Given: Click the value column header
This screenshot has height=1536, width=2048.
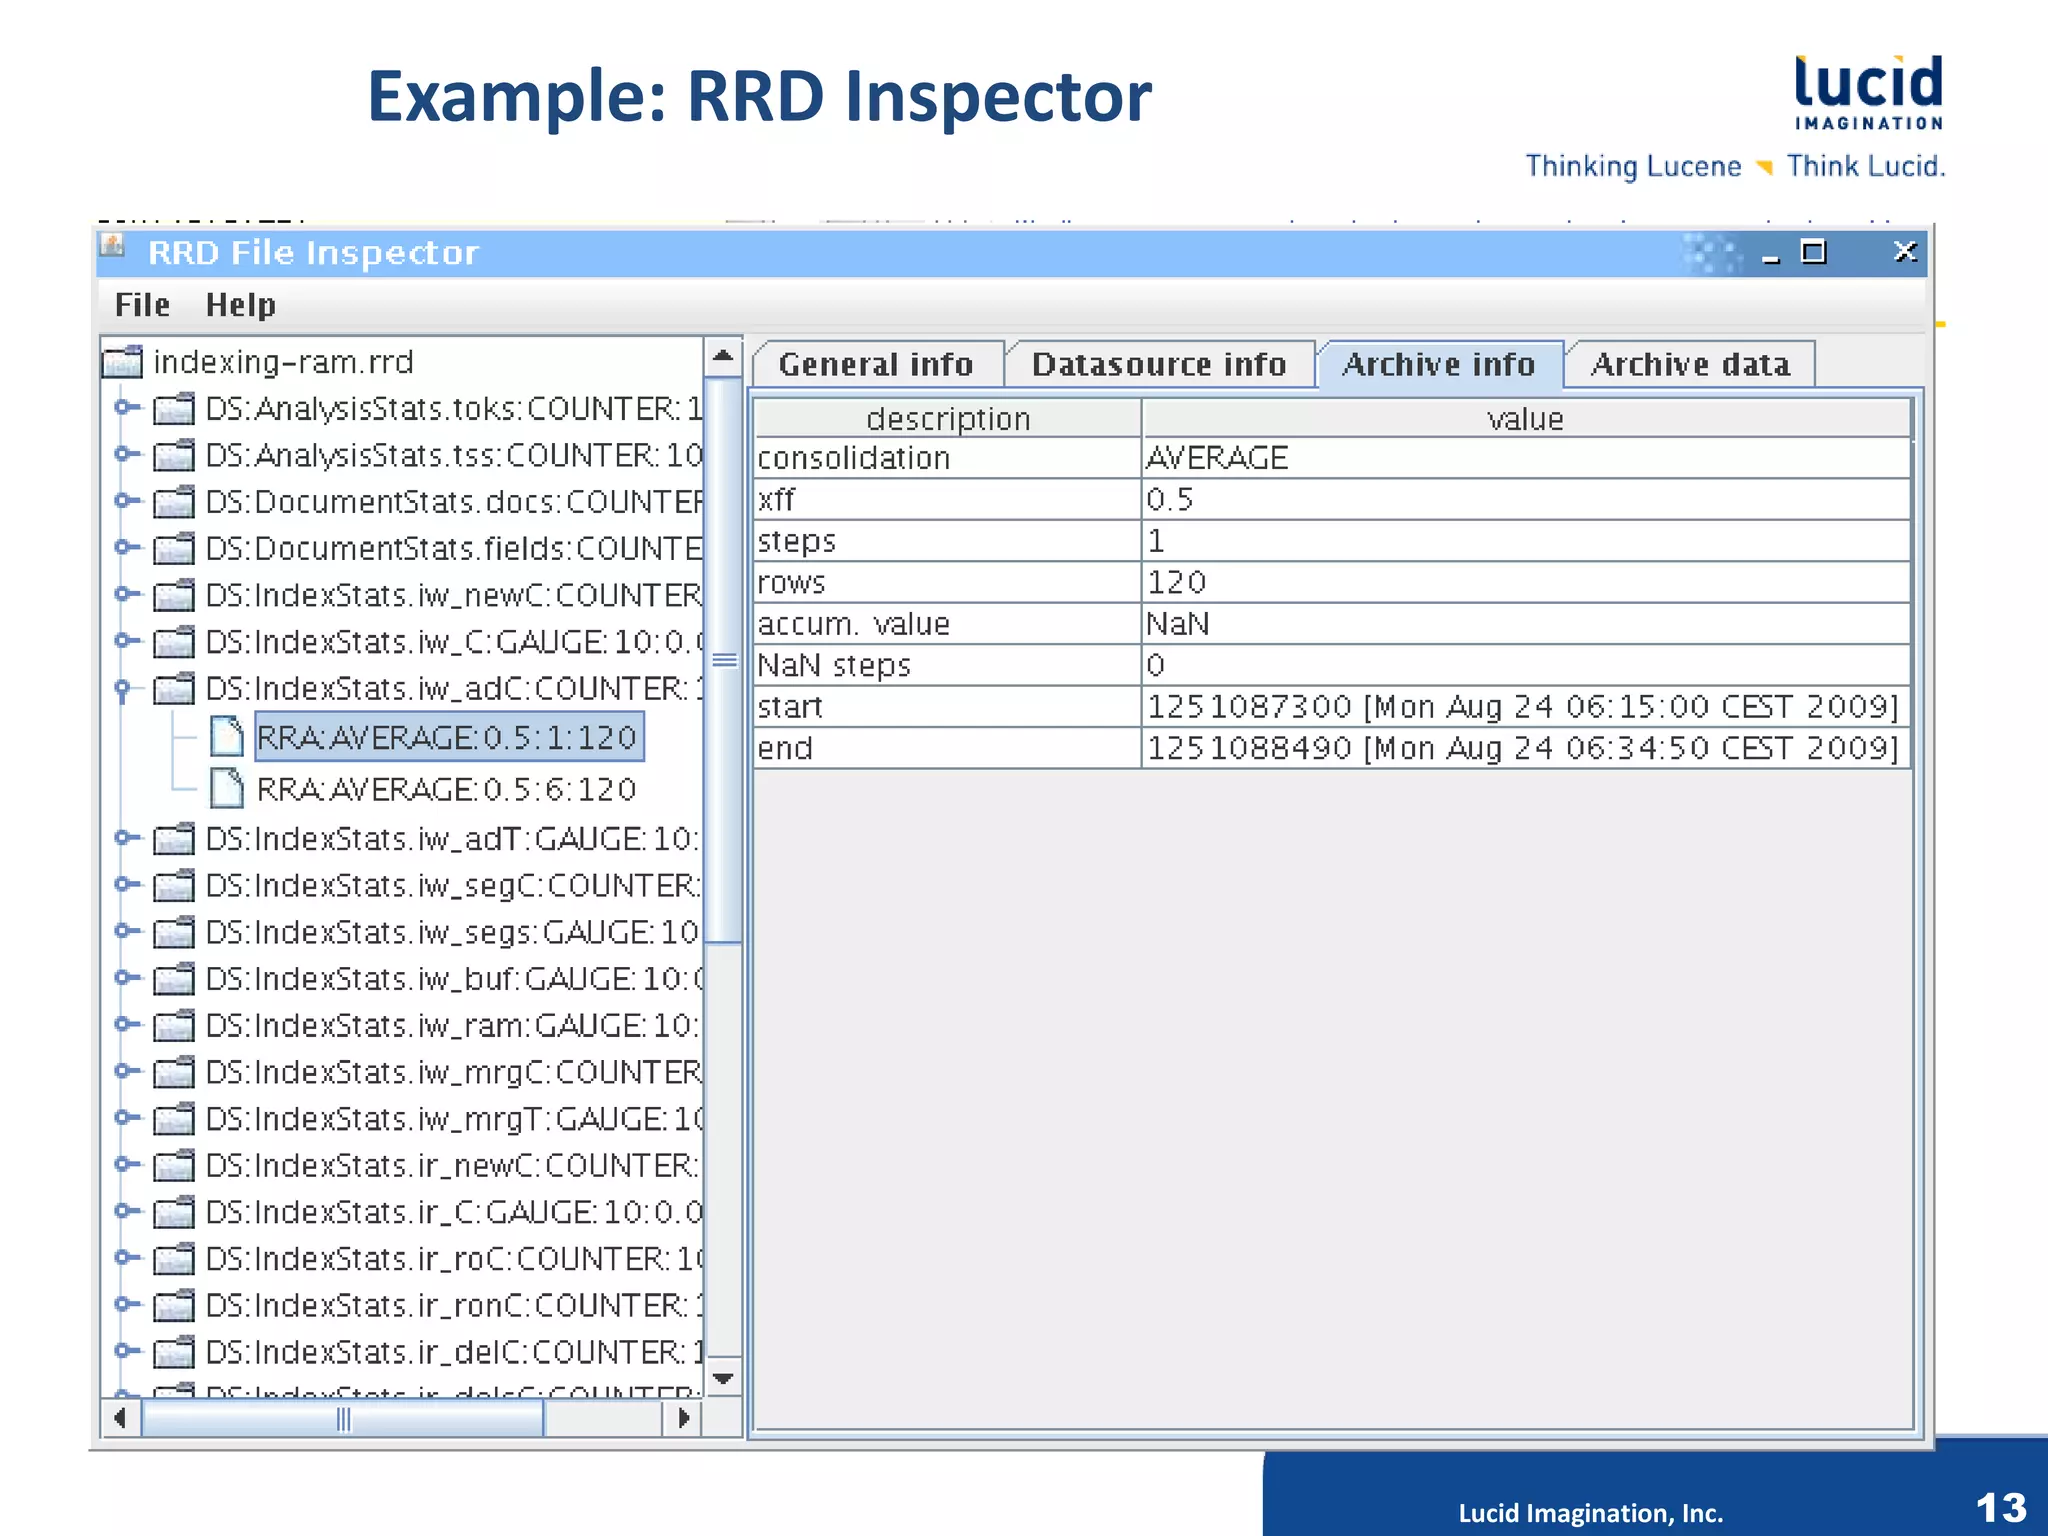Looking at the screenshot, I should 1525,418.
